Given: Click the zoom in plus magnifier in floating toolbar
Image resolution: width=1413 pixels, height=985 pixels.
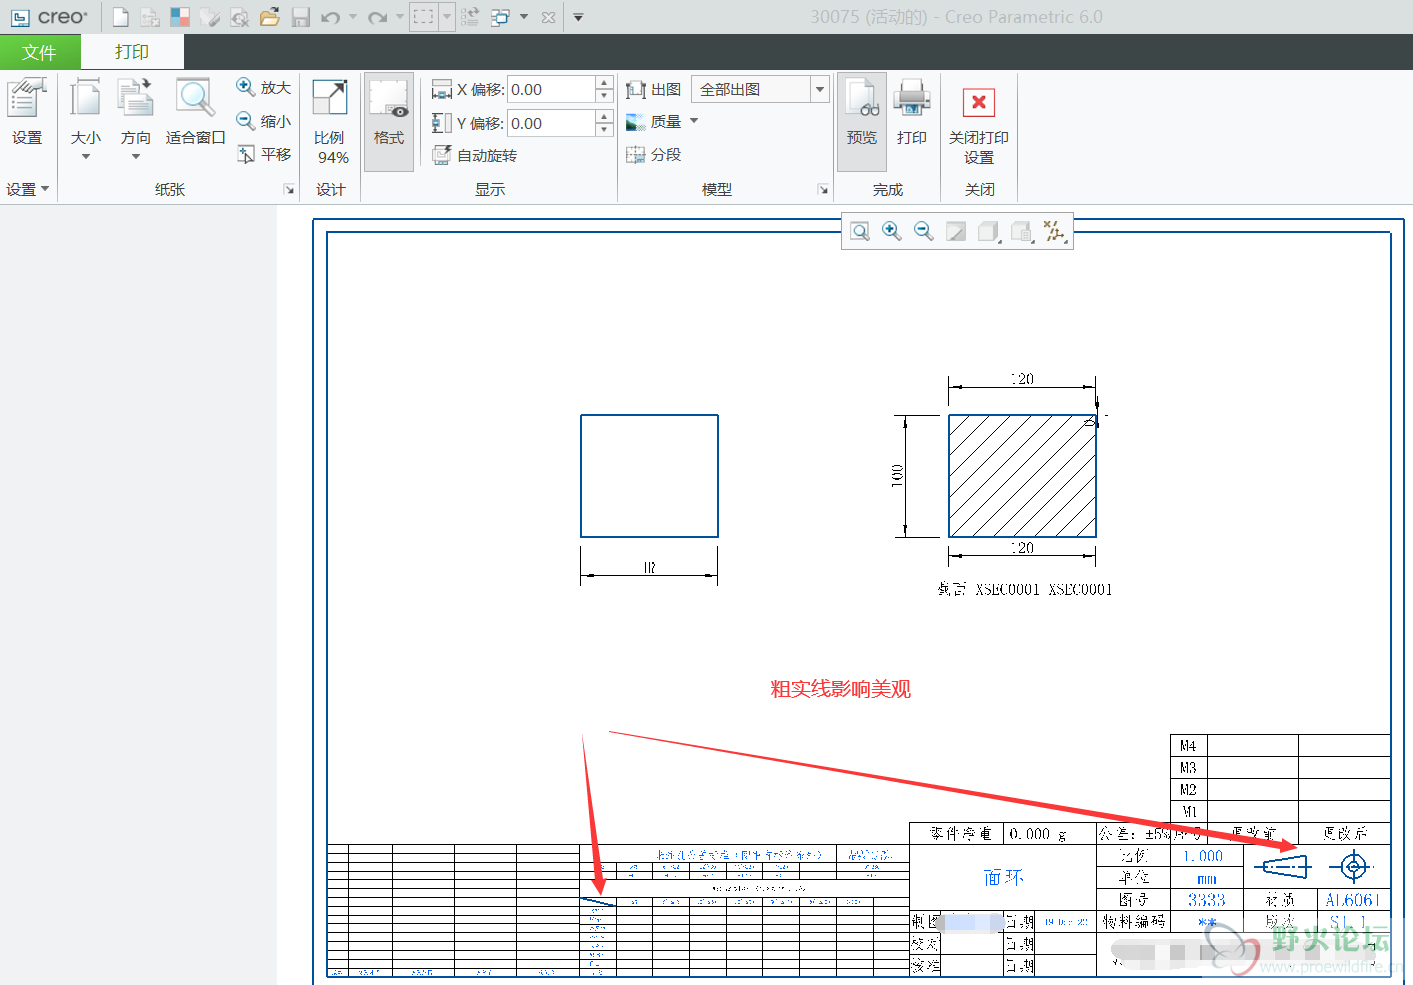Looking at the screenshot, I should [x=892, y=232].
